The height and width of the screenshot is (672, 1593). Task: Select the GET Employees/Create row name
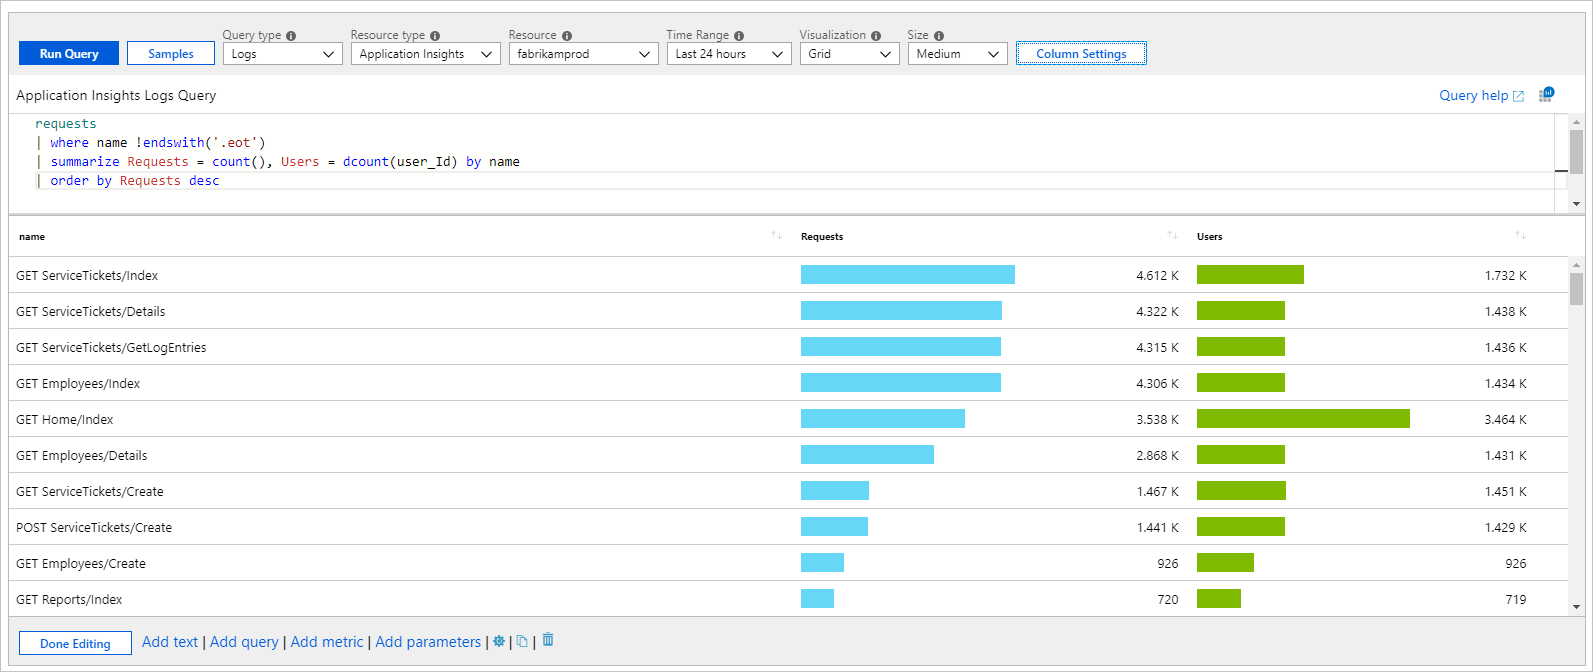point(81,563)
